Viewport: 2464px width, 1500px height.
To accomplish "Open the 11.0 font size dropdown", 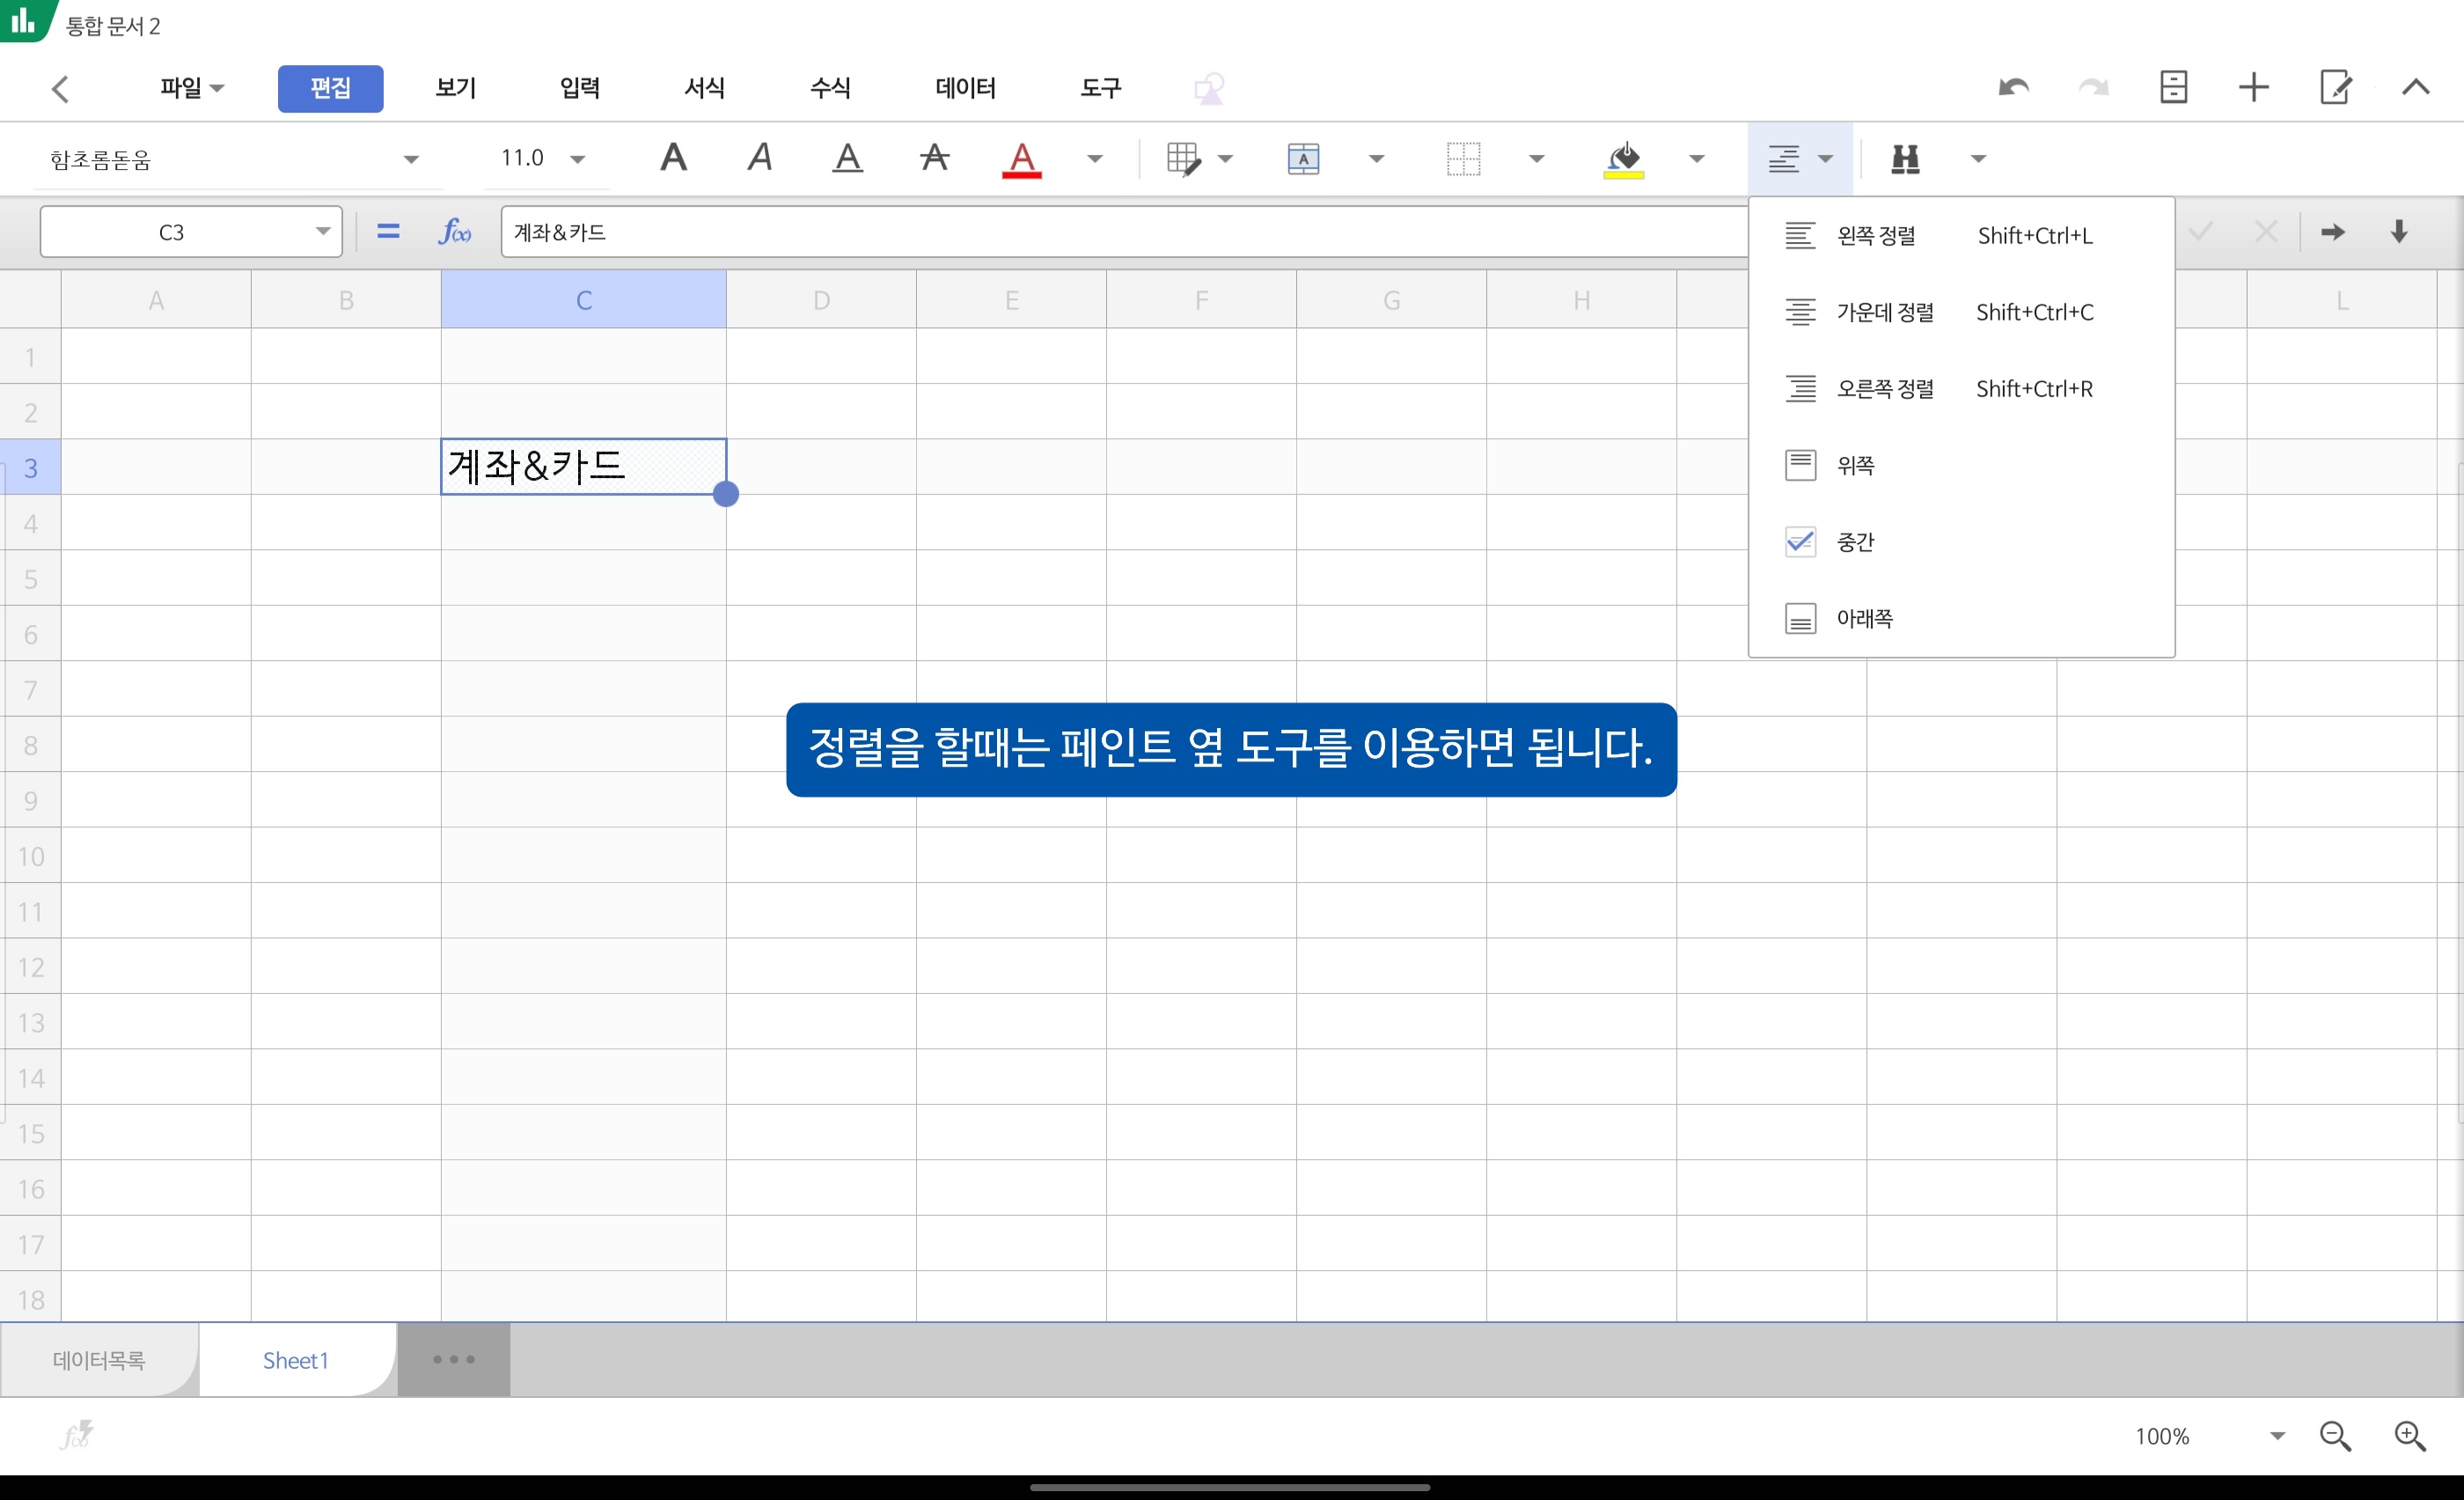I will click(577, 159).
